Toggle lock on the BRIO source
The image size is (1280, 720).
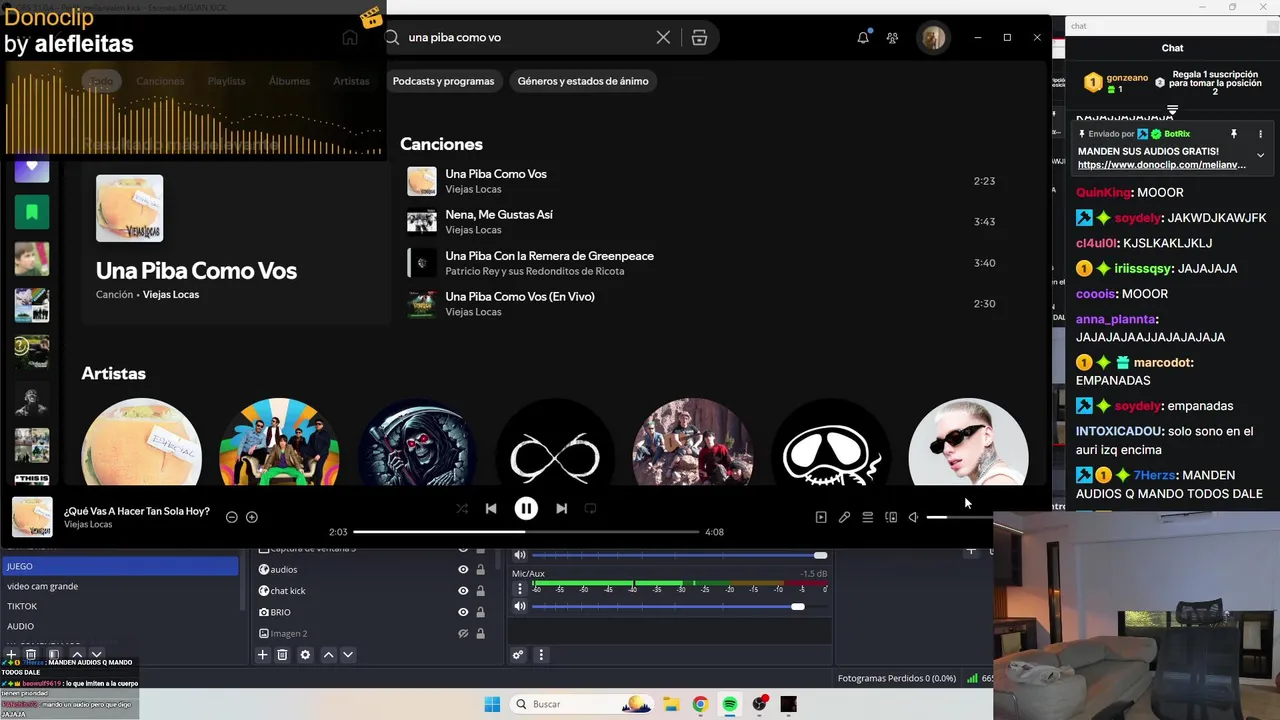point(480,612)
